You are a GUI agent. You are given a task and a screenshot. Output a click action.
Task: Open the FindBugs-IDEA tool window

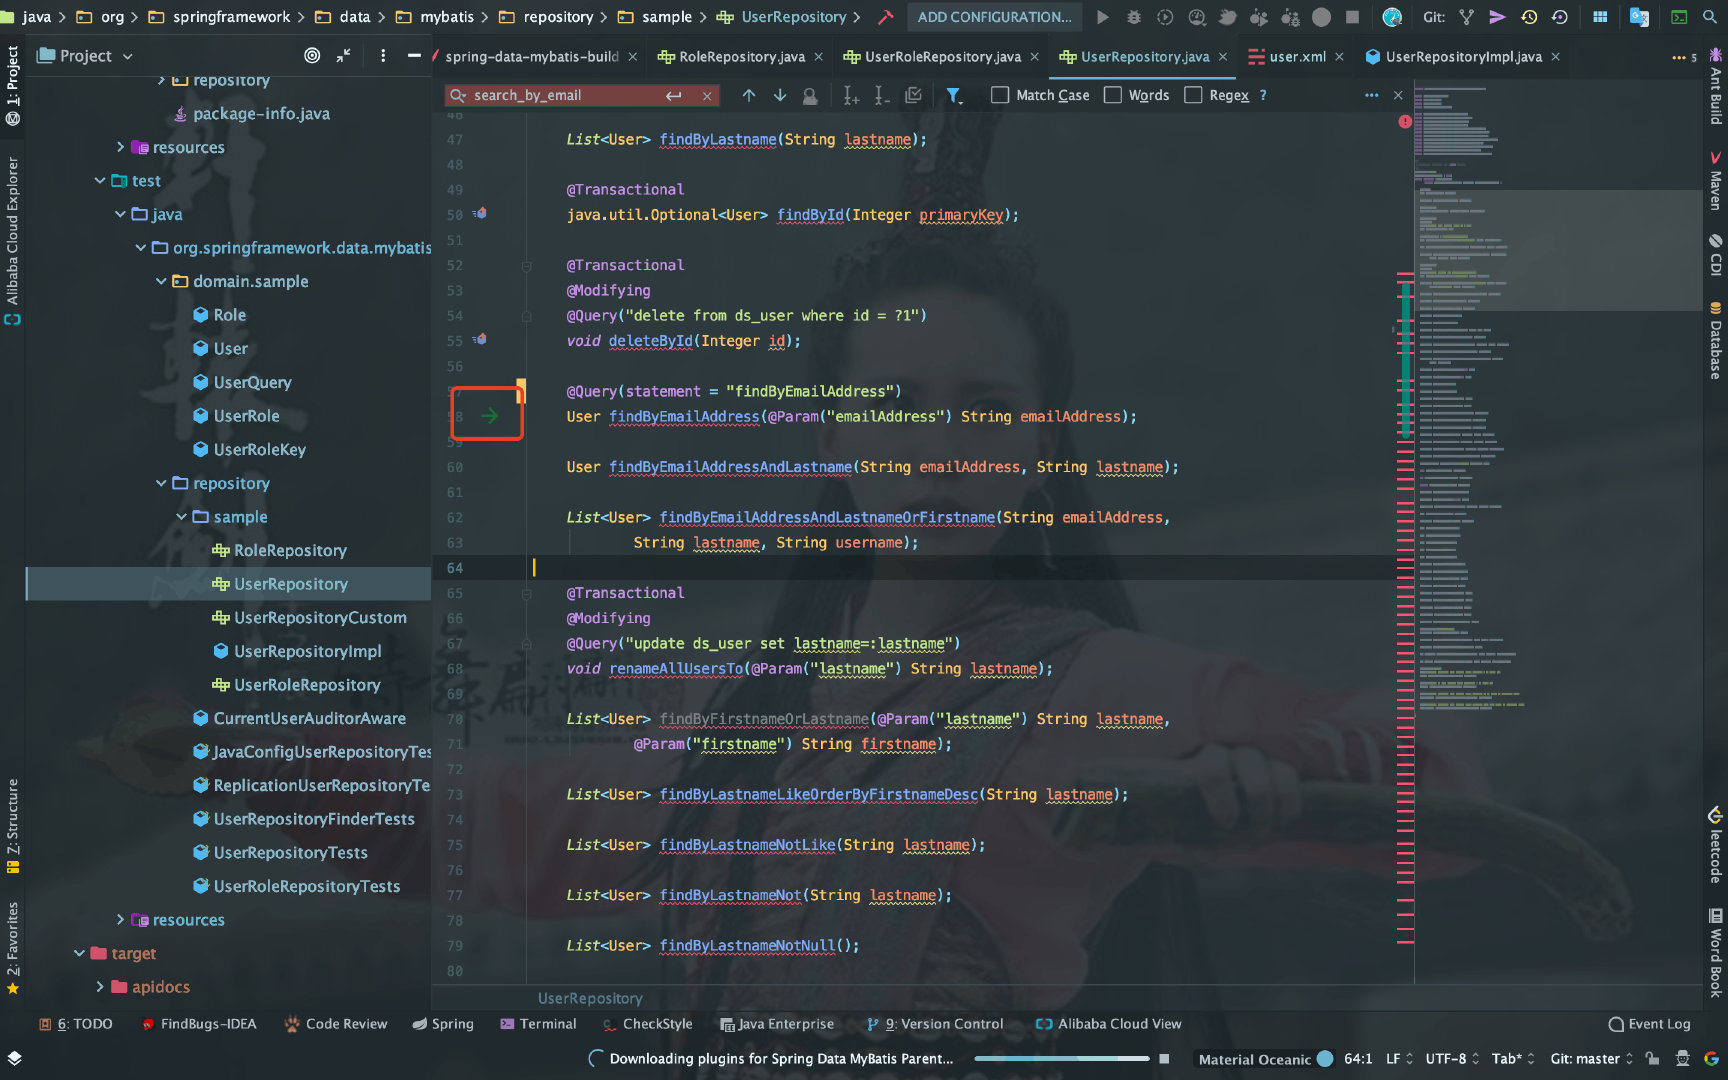tap(199, 1024)
